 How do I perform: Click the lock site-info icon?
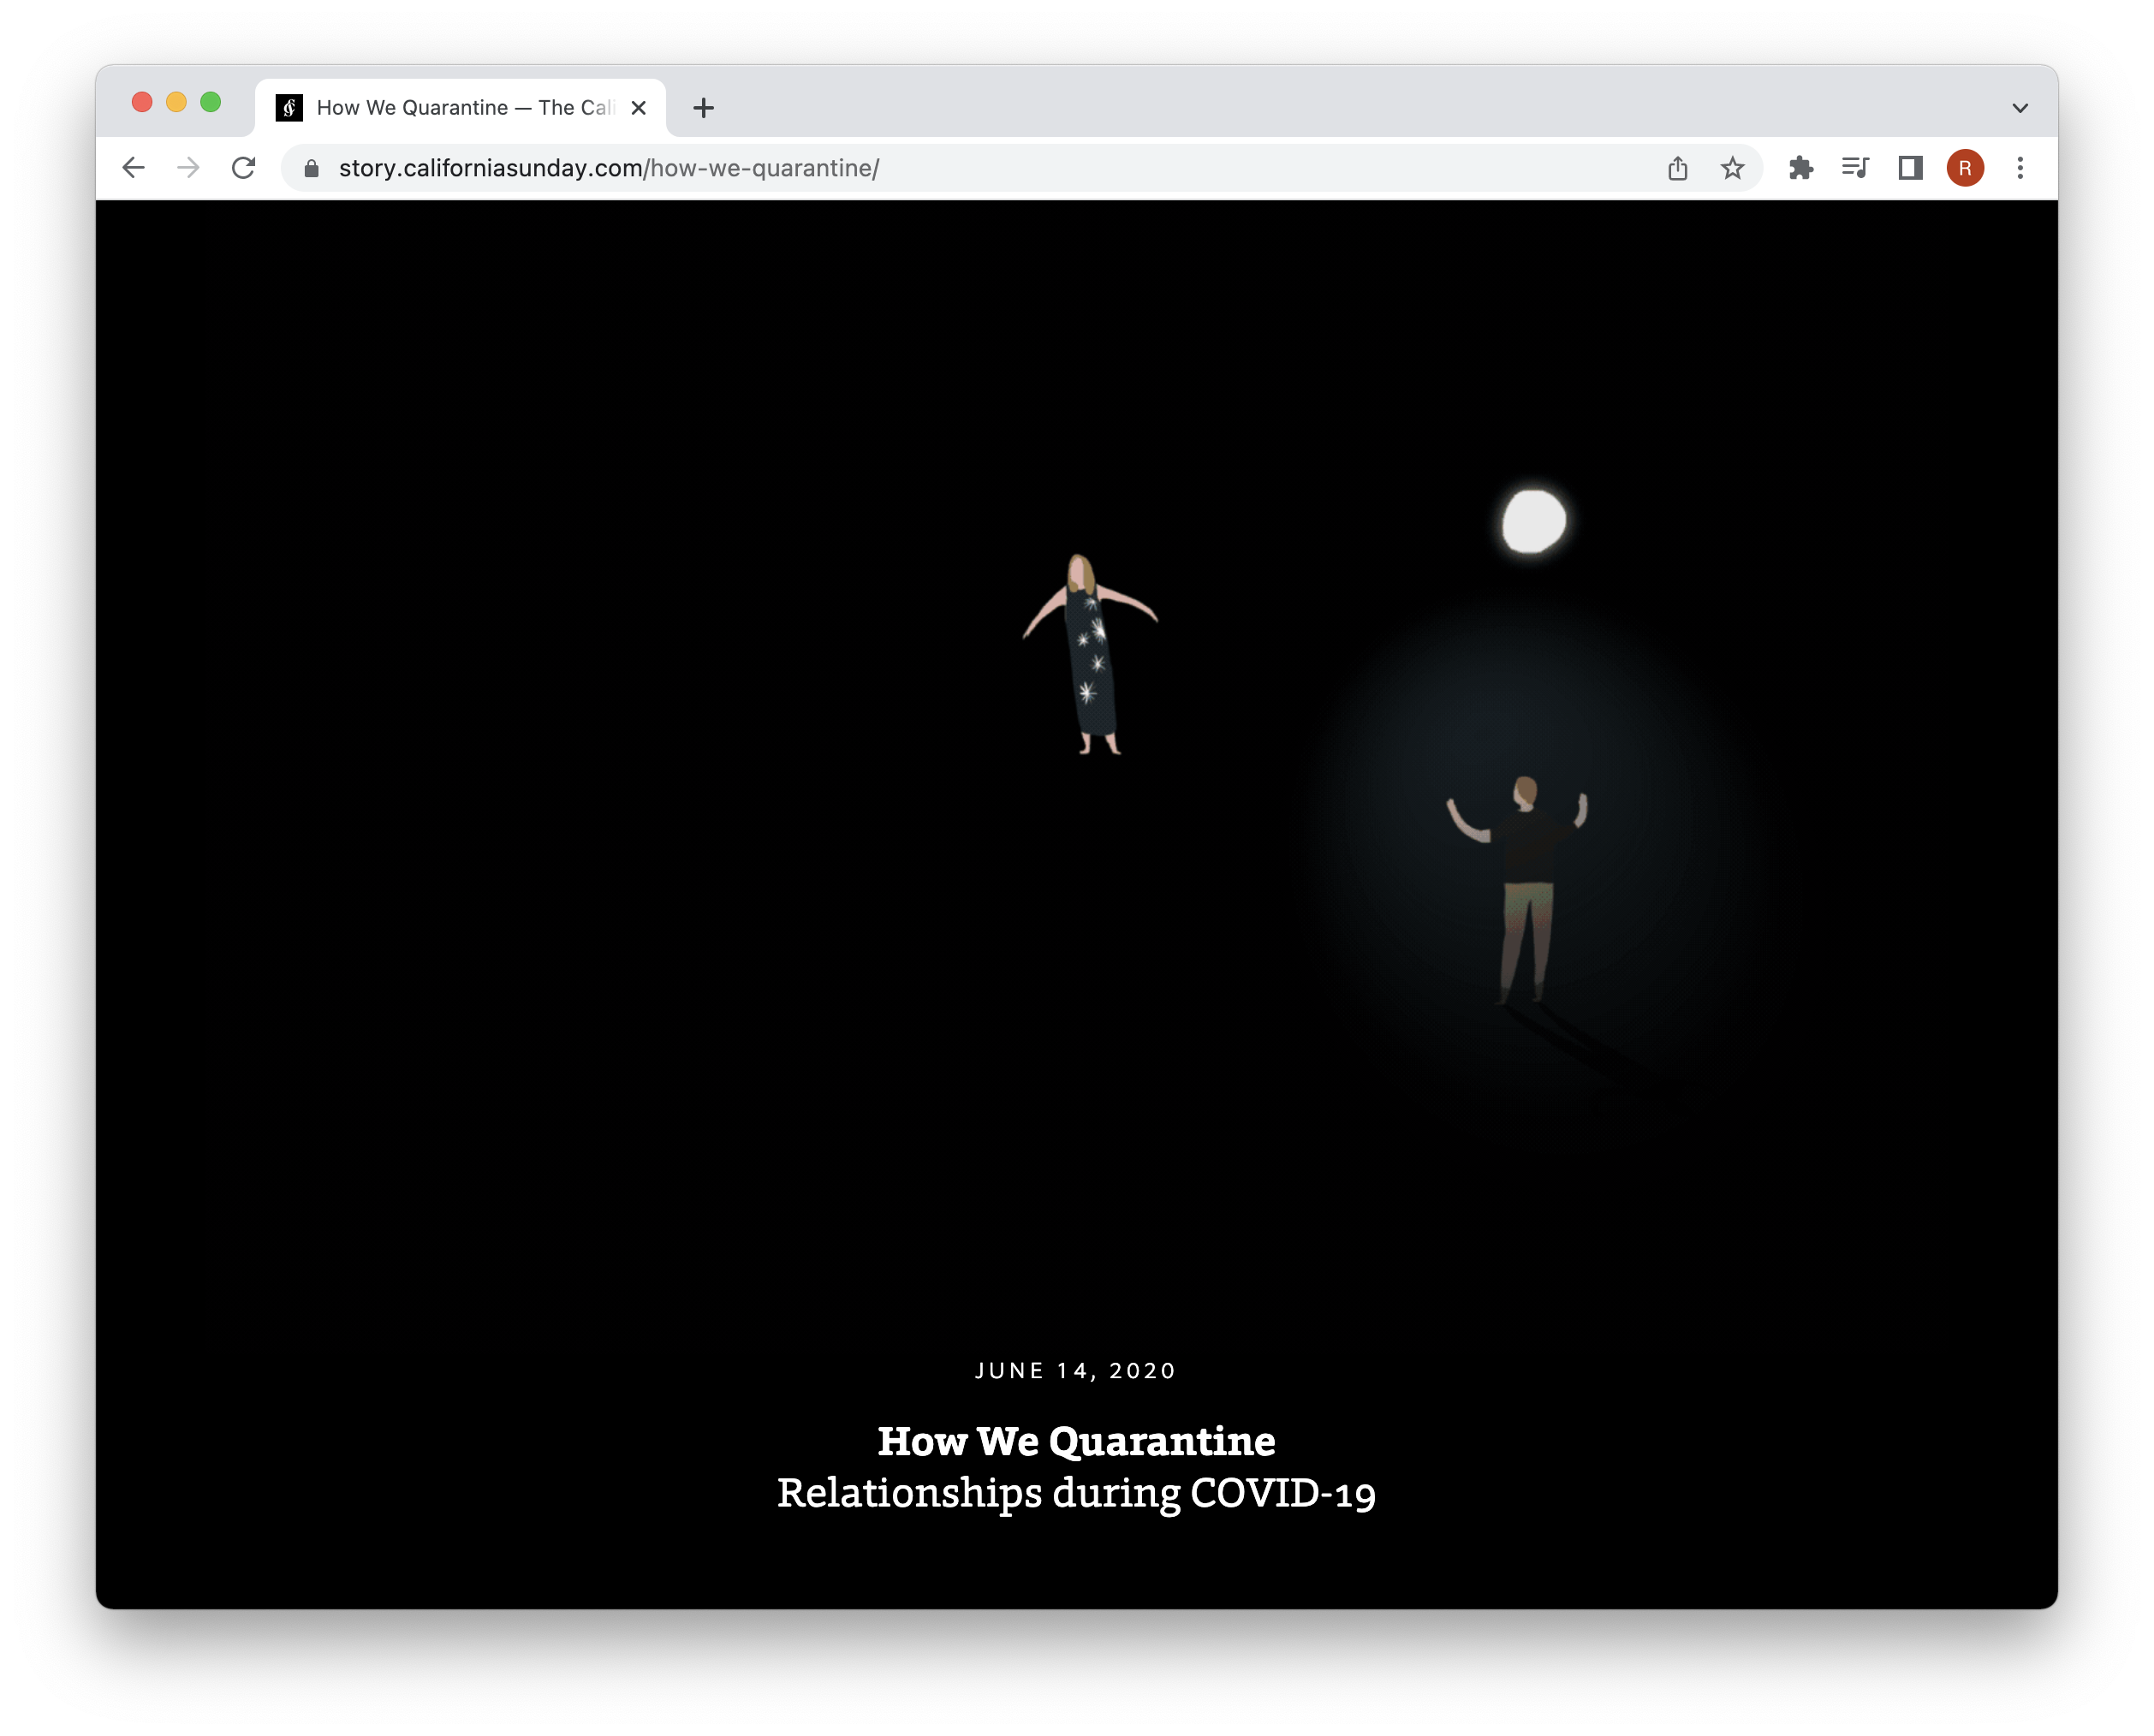pos(311,168)
